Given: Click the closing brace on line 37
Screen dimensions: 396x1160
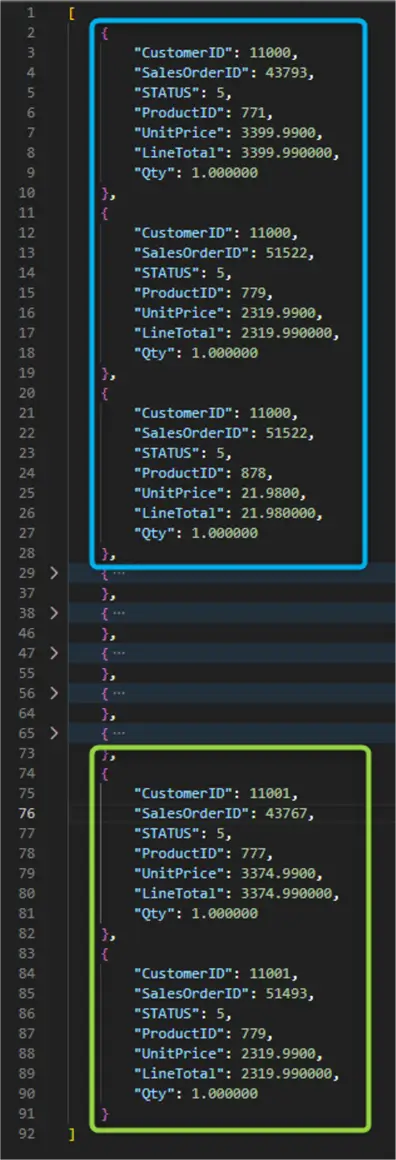Looking at the screenshot, I should pyautogui.click(x=106, y=593).
